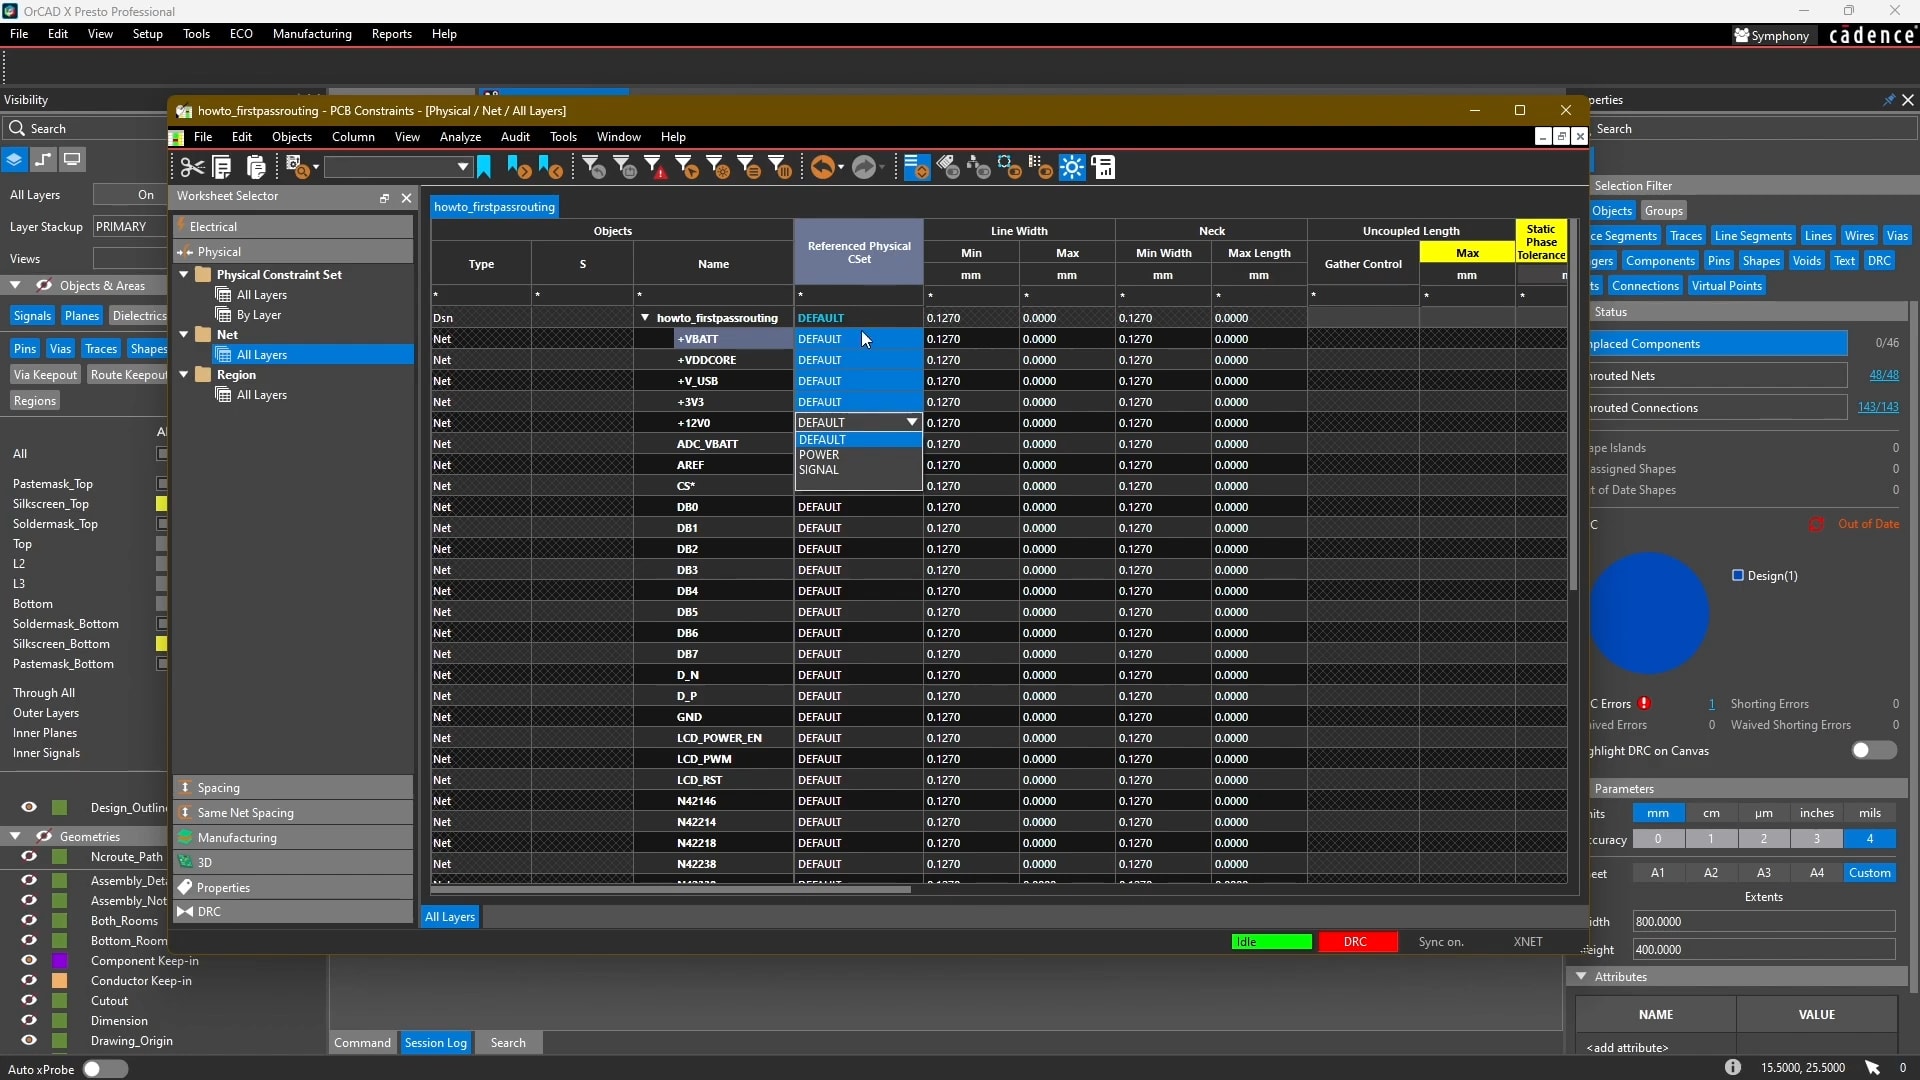Choose POWER from the CSet dropdown list
Image resolution: width=1920 pixels, height=1080 pixels.
[858, 455]
